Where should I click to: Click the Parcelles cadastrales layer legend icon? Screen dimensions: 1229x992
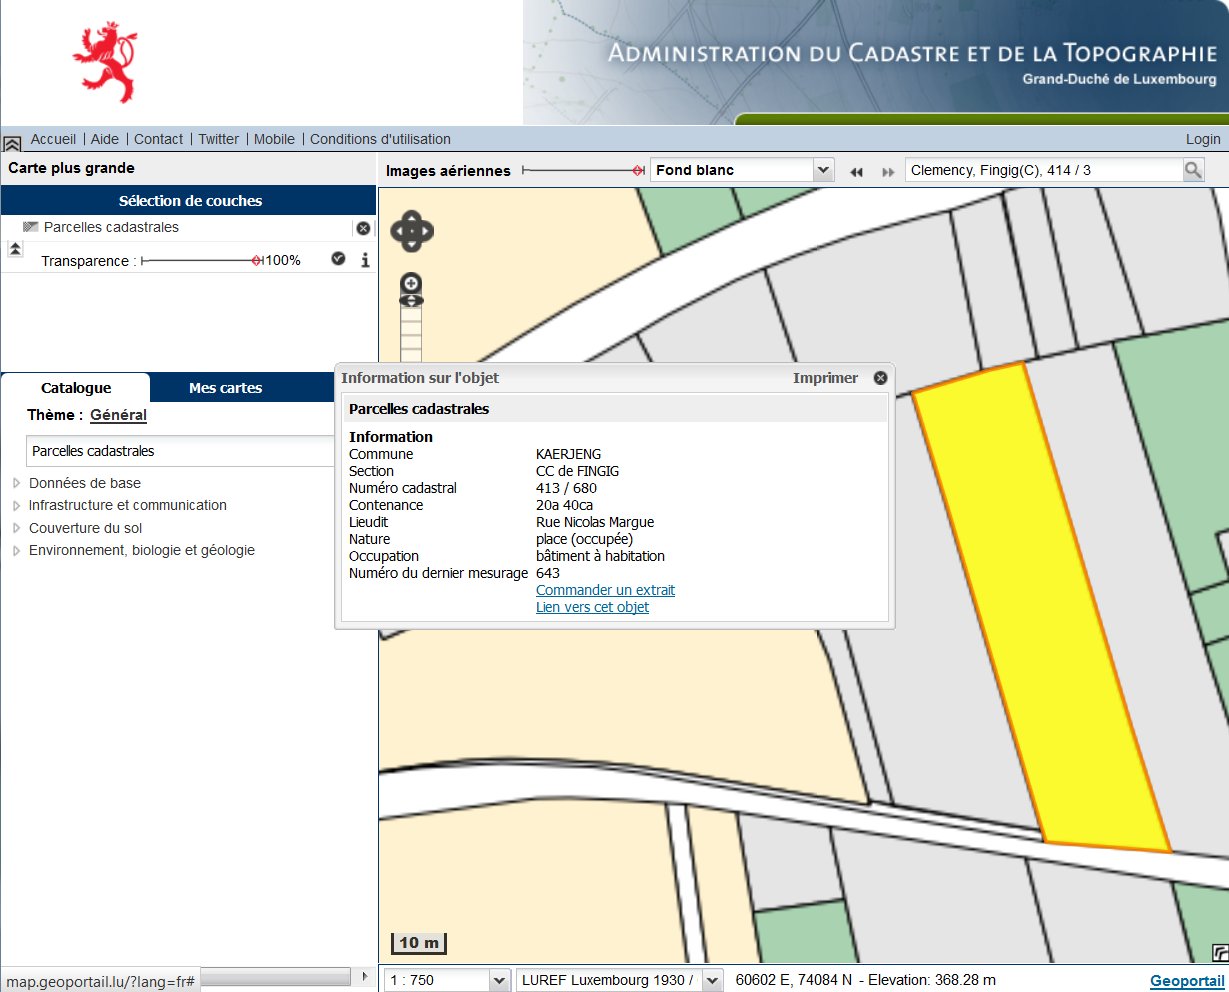click(30, 227)
